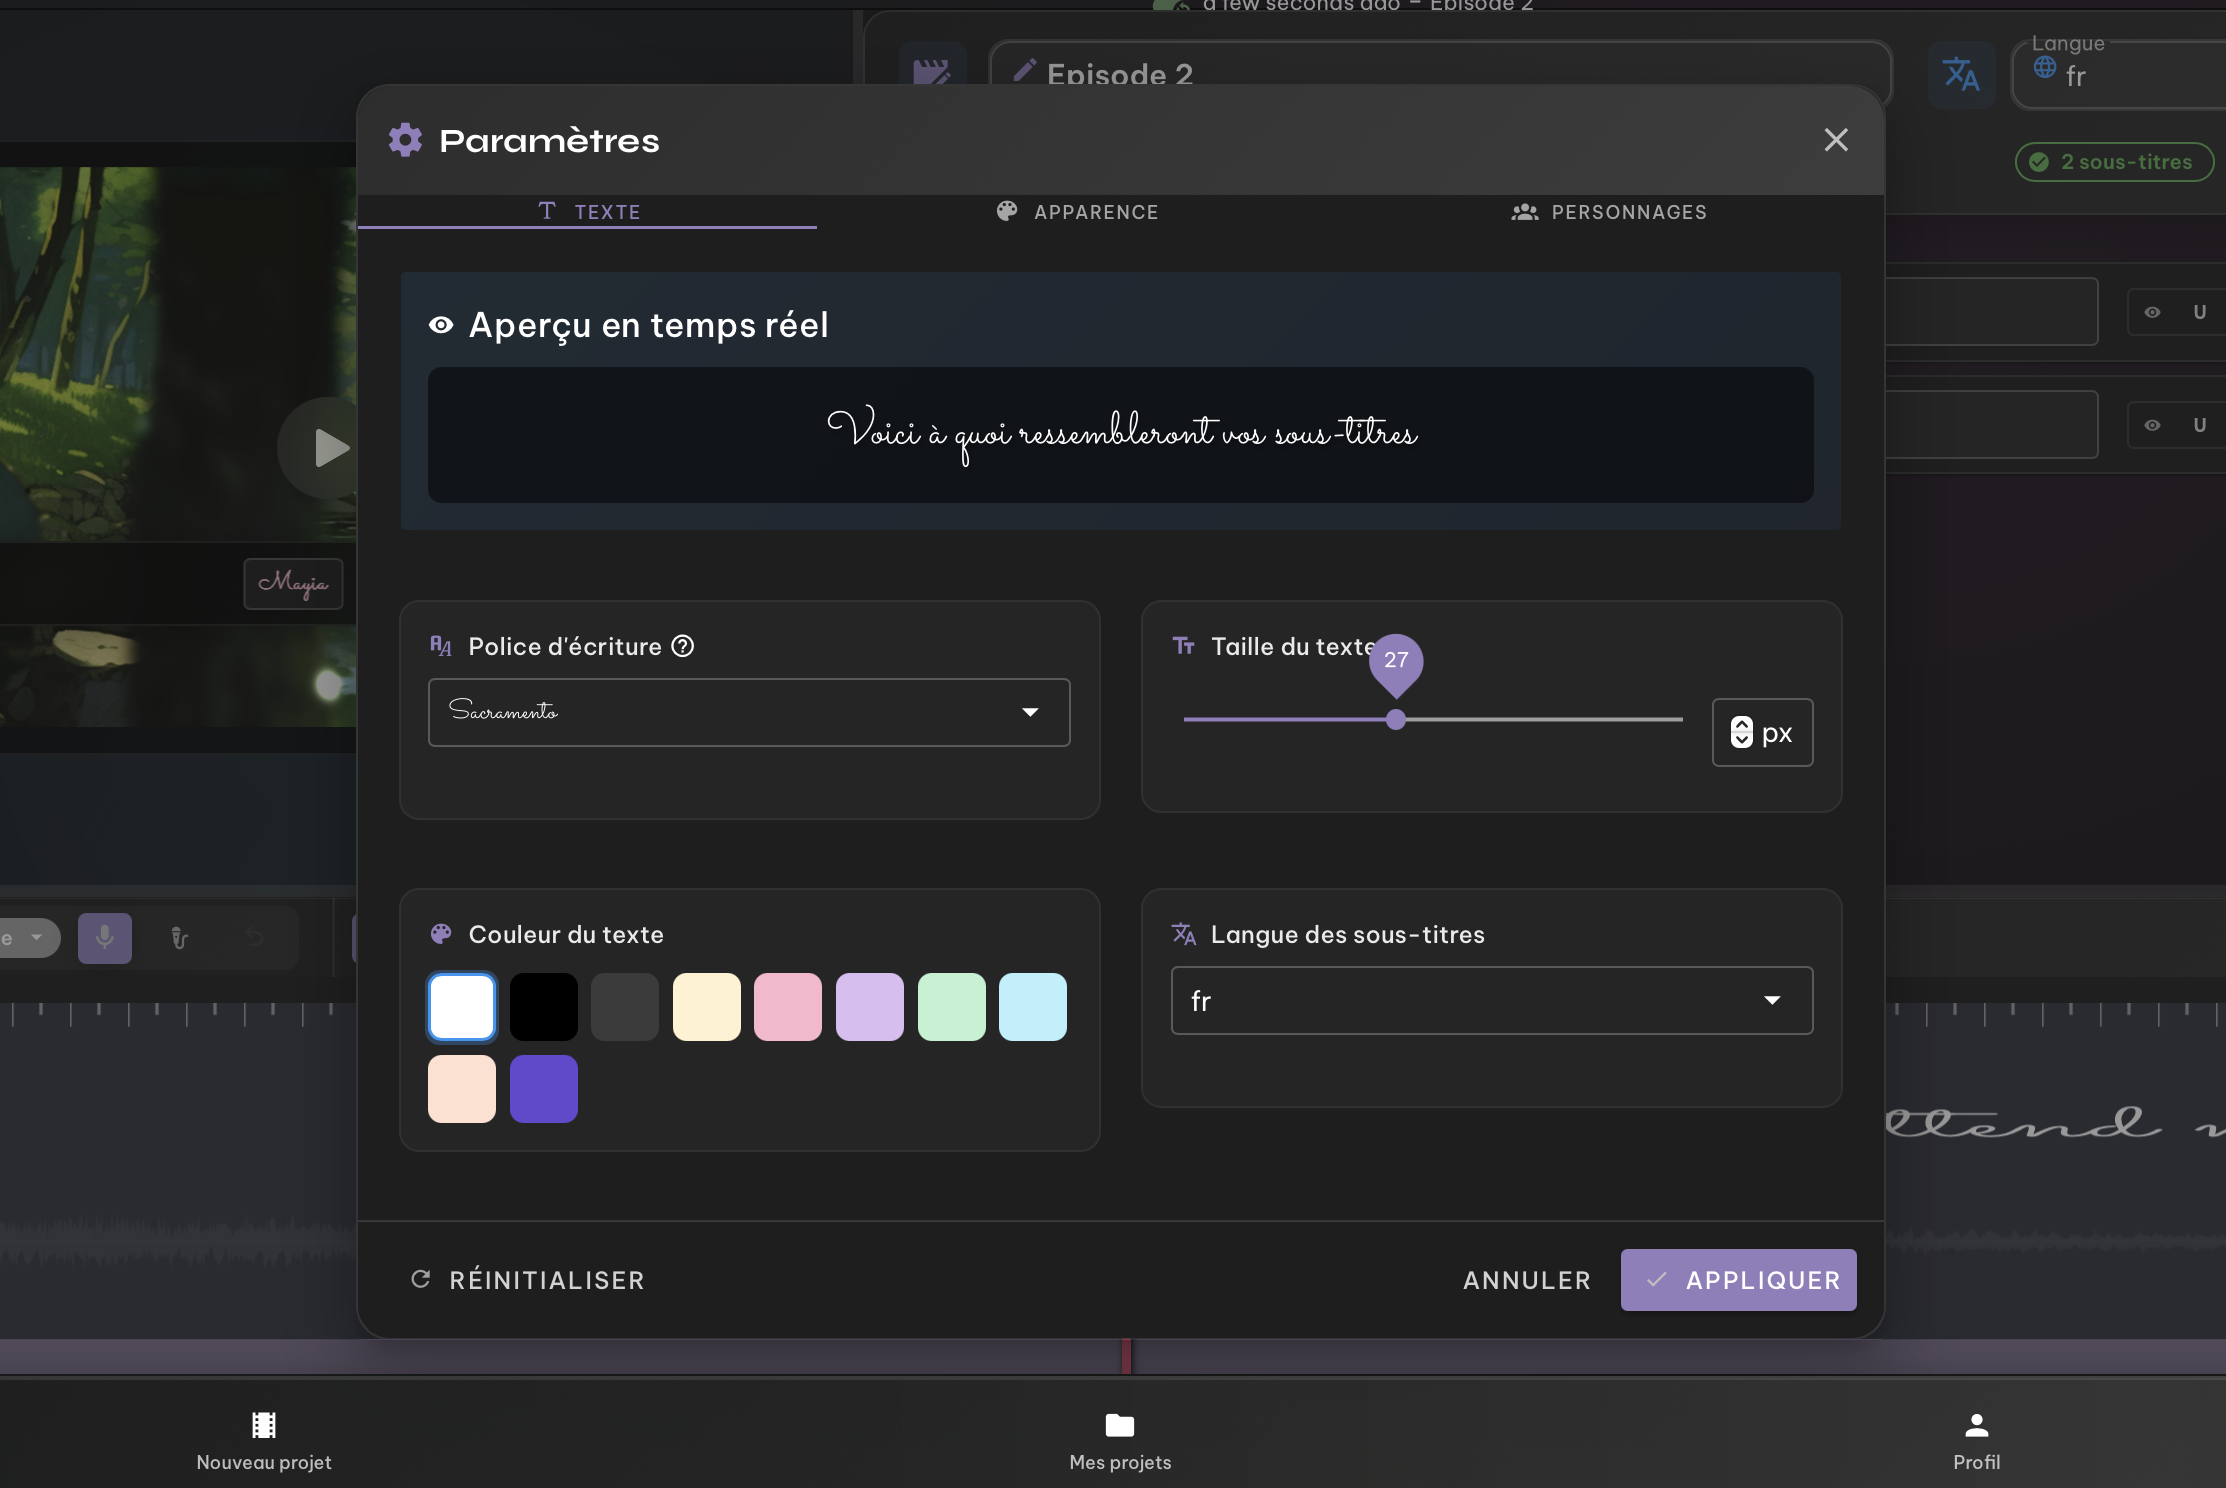Click the px size stepper arrows
Image resolution: width=2226 pixels, height=1488 pixels.
[x=1742, y=733]
